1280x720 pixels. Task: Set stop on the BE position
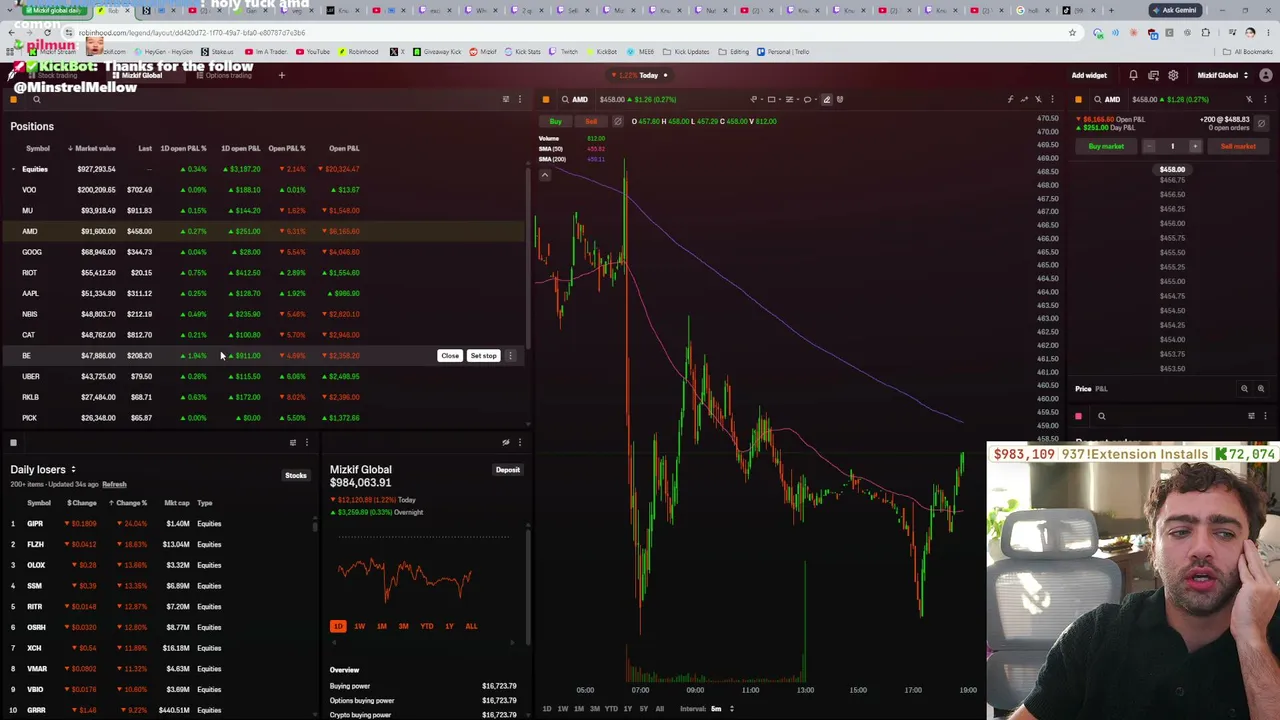[483, 356]
